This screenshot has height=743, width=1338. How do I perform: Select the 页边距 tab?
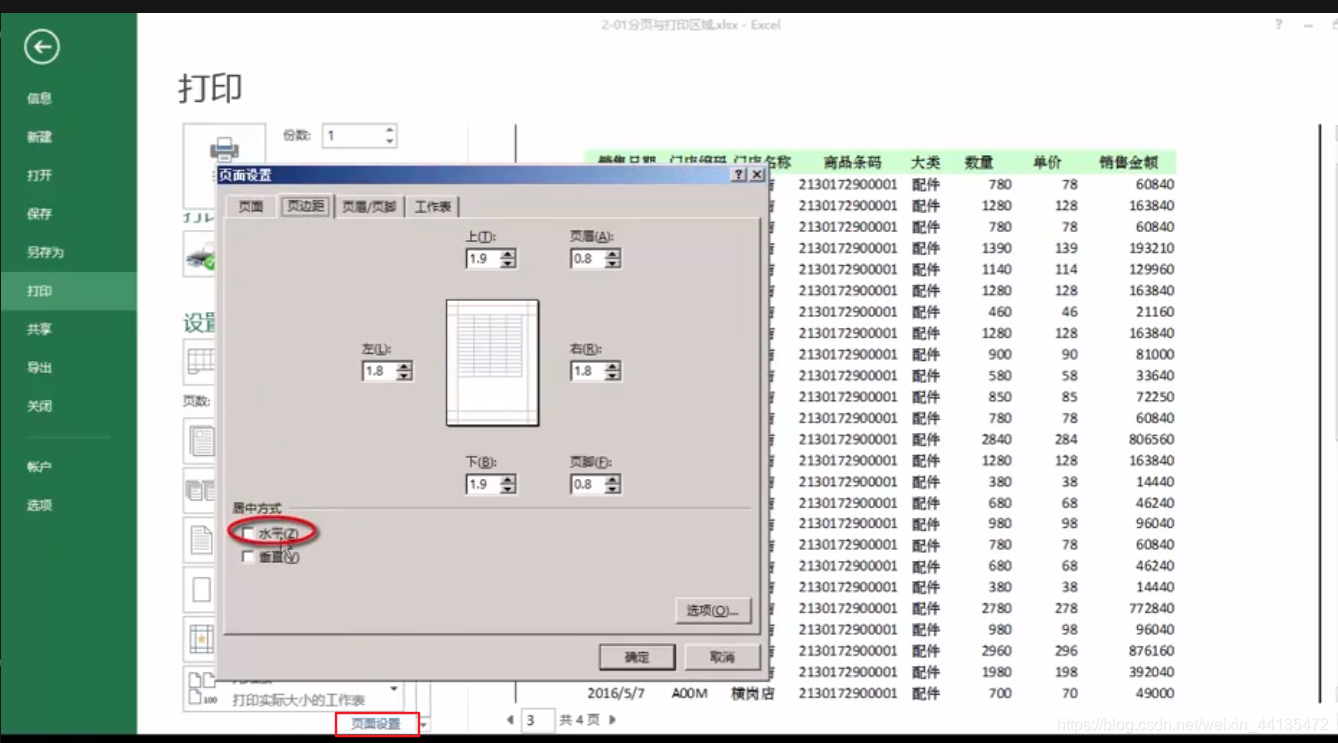[304, 205]
